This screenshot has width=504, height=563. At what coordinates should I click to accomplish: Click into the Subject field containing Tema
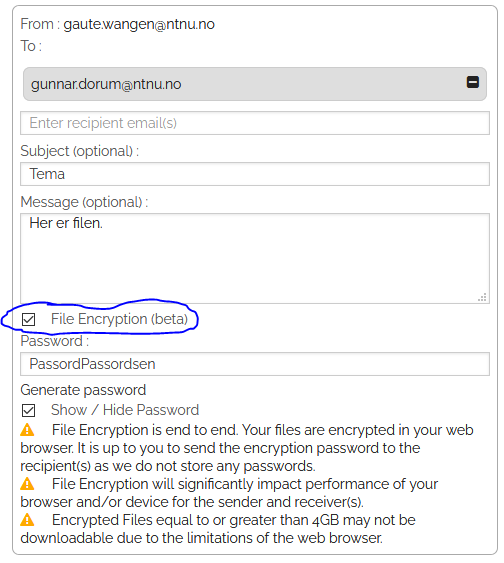coord(255,174)
